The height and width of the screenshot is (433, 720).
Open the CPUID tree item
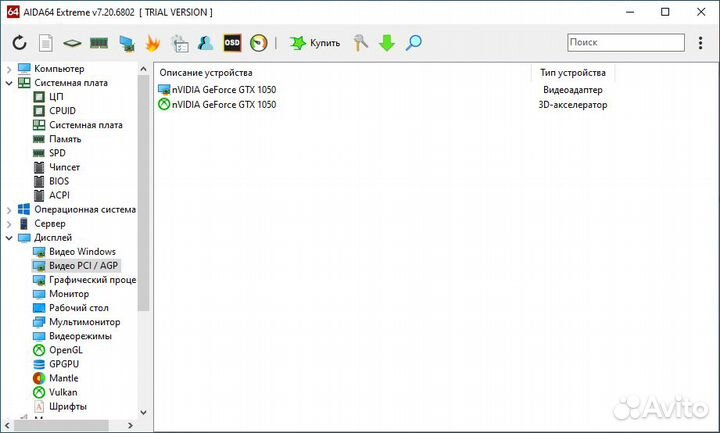click(62, 111)
